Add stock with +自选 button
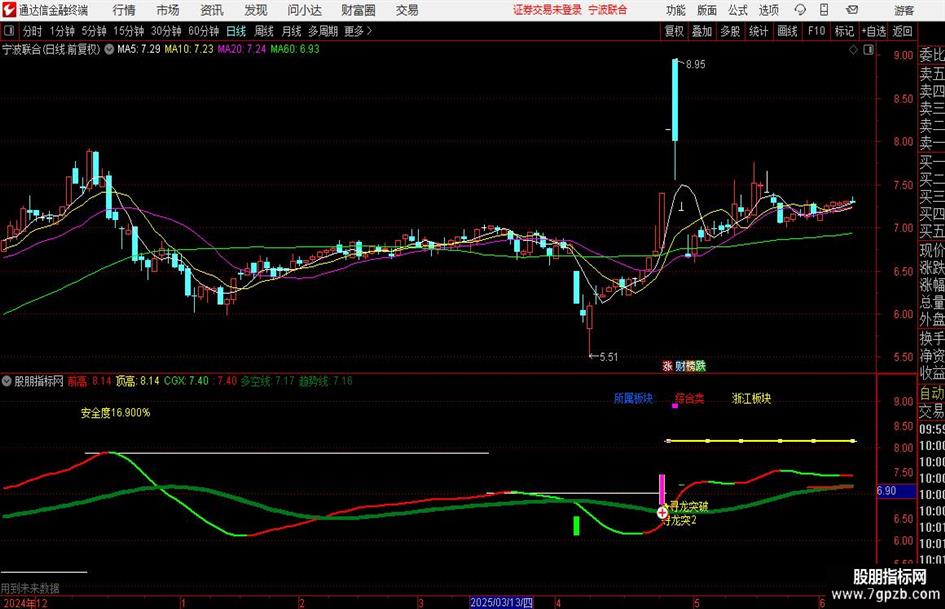Image resolution: width=945 pixels, height=609 pixels. pos(874,31)
